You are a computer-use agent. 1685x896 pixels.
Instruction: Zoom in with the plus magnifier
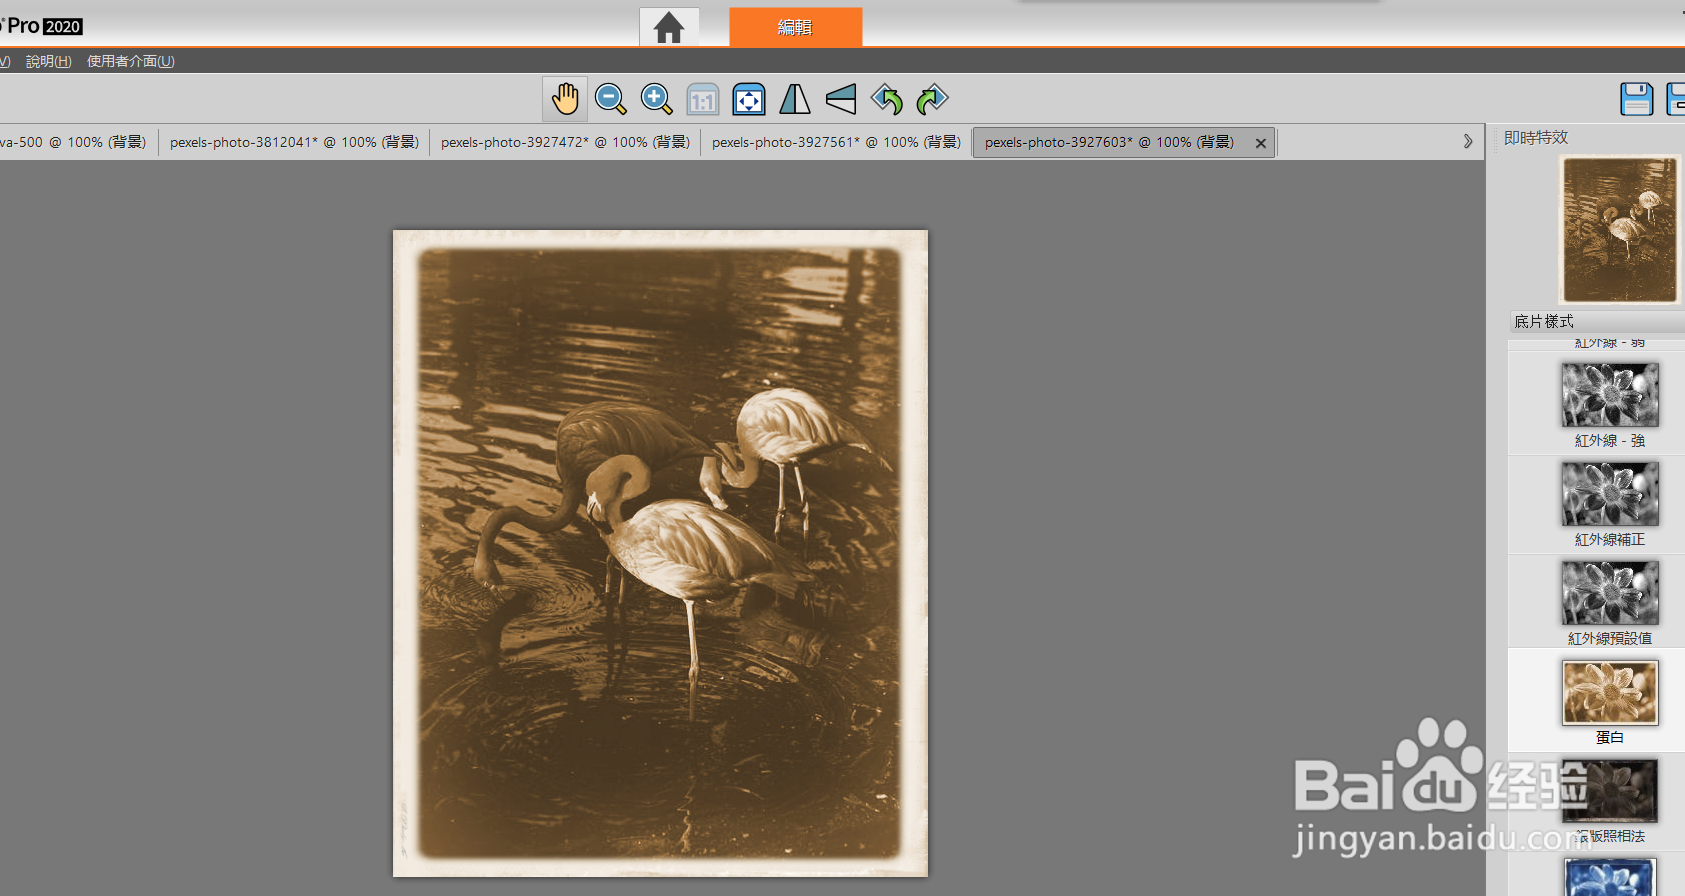coord(656,99)
